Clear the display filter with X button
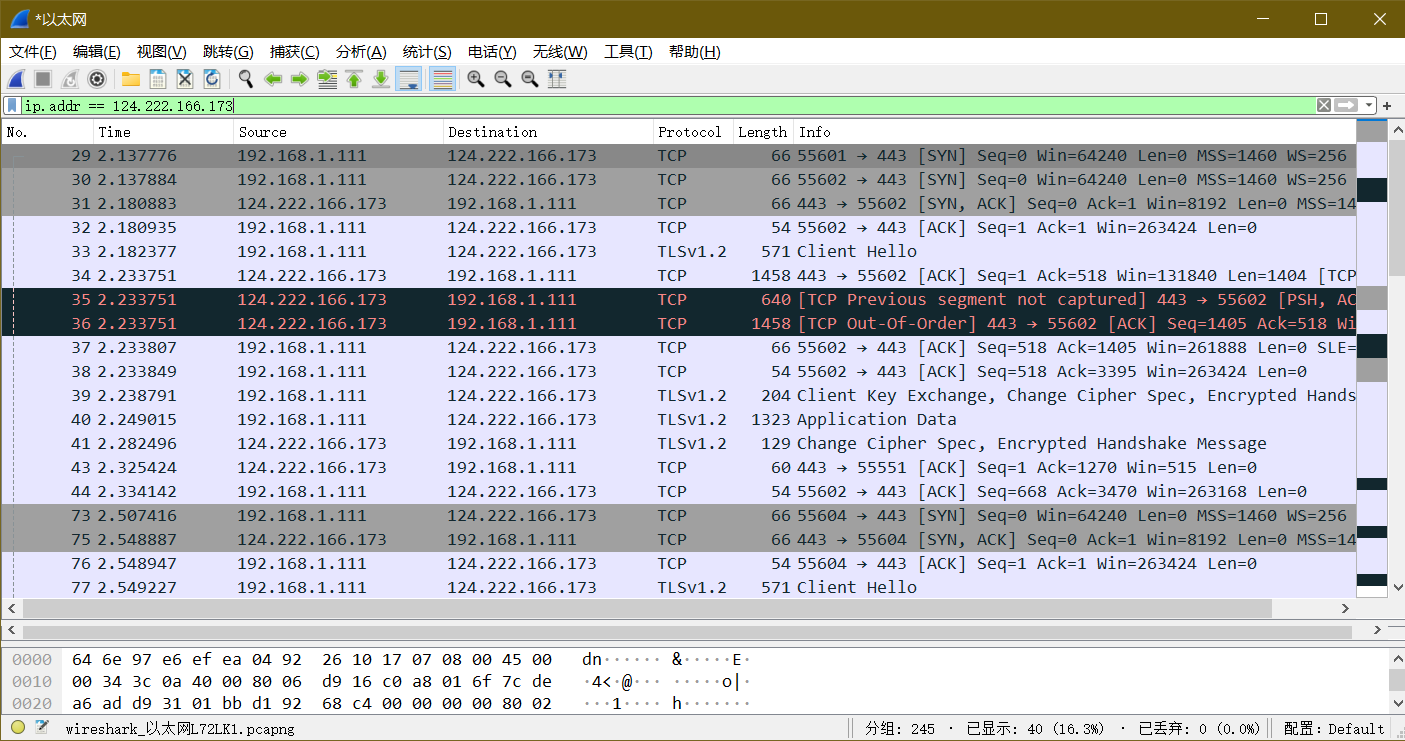1405x741 pixels. (x=1323, y=105)
